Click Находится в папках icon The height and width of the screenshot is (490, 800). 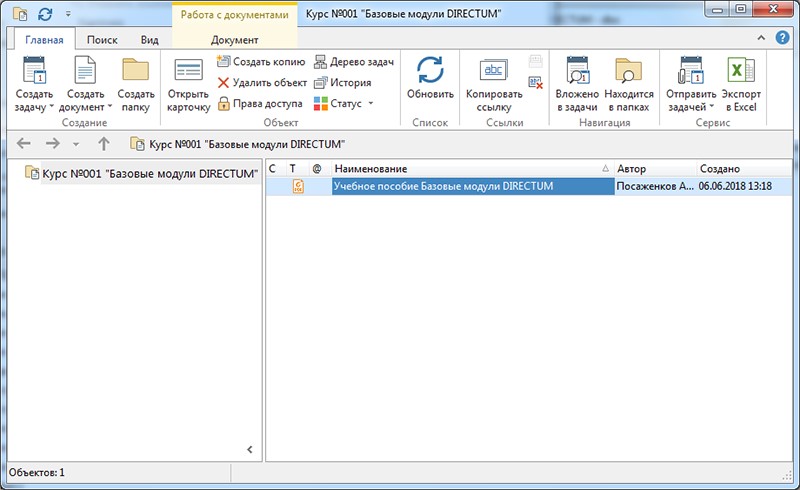click(629, 70)
